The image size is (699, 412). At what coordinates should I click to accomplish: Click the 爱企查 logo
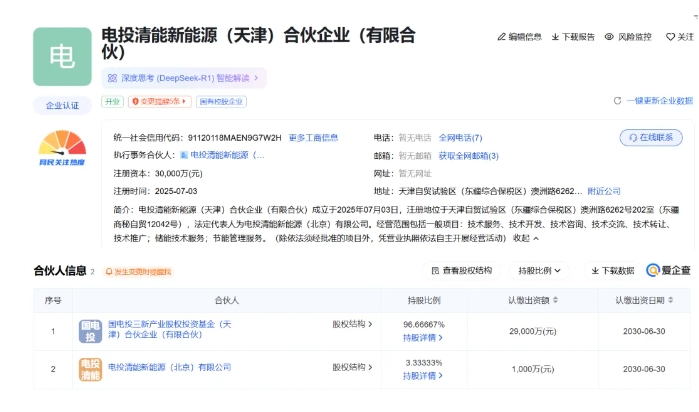668,270
